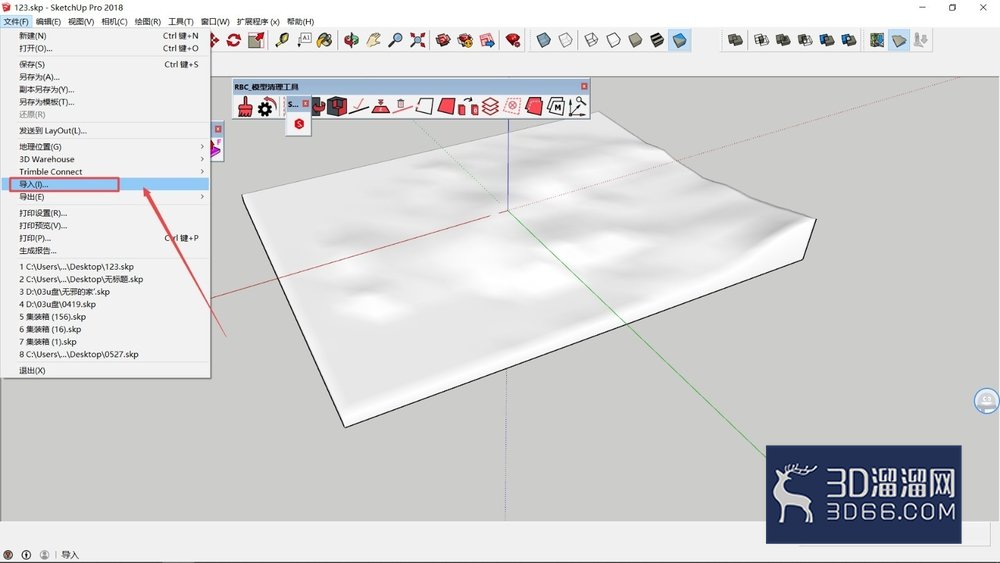
Task: Activate the Orbit tool
Action: (351, 40)
